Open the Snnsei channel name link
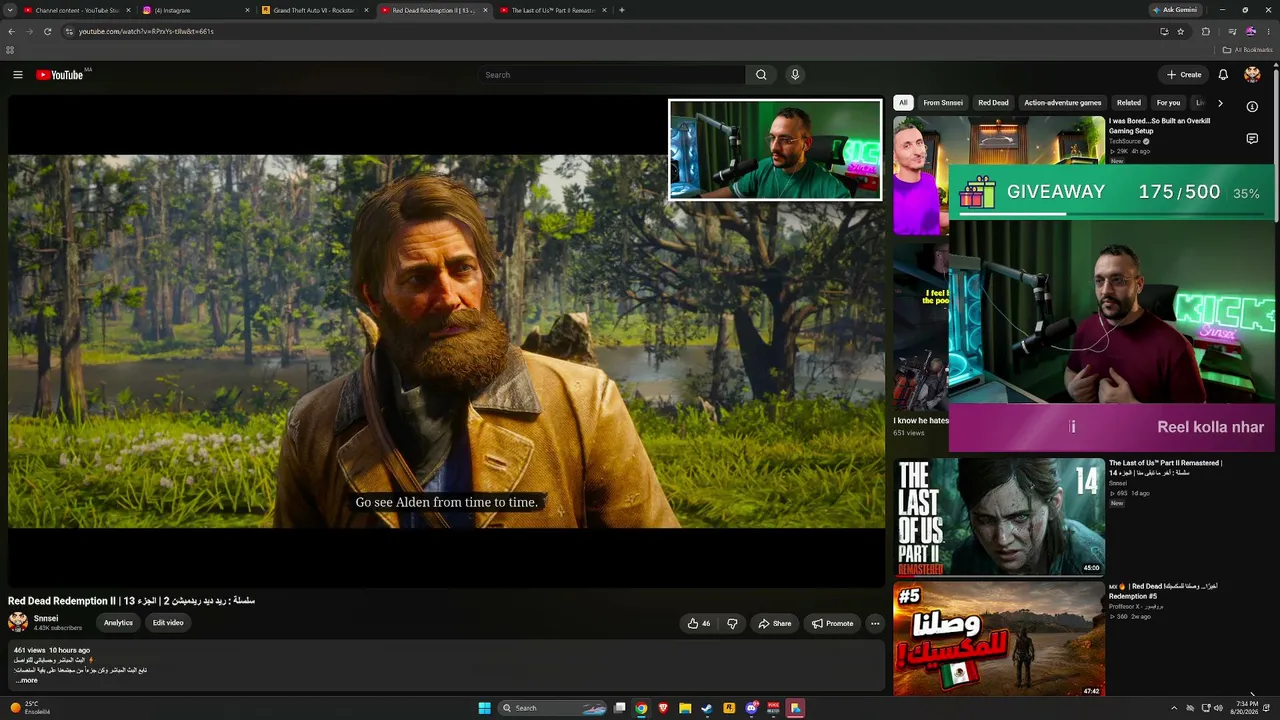1280x720 pixels. (x=46, y=618)
